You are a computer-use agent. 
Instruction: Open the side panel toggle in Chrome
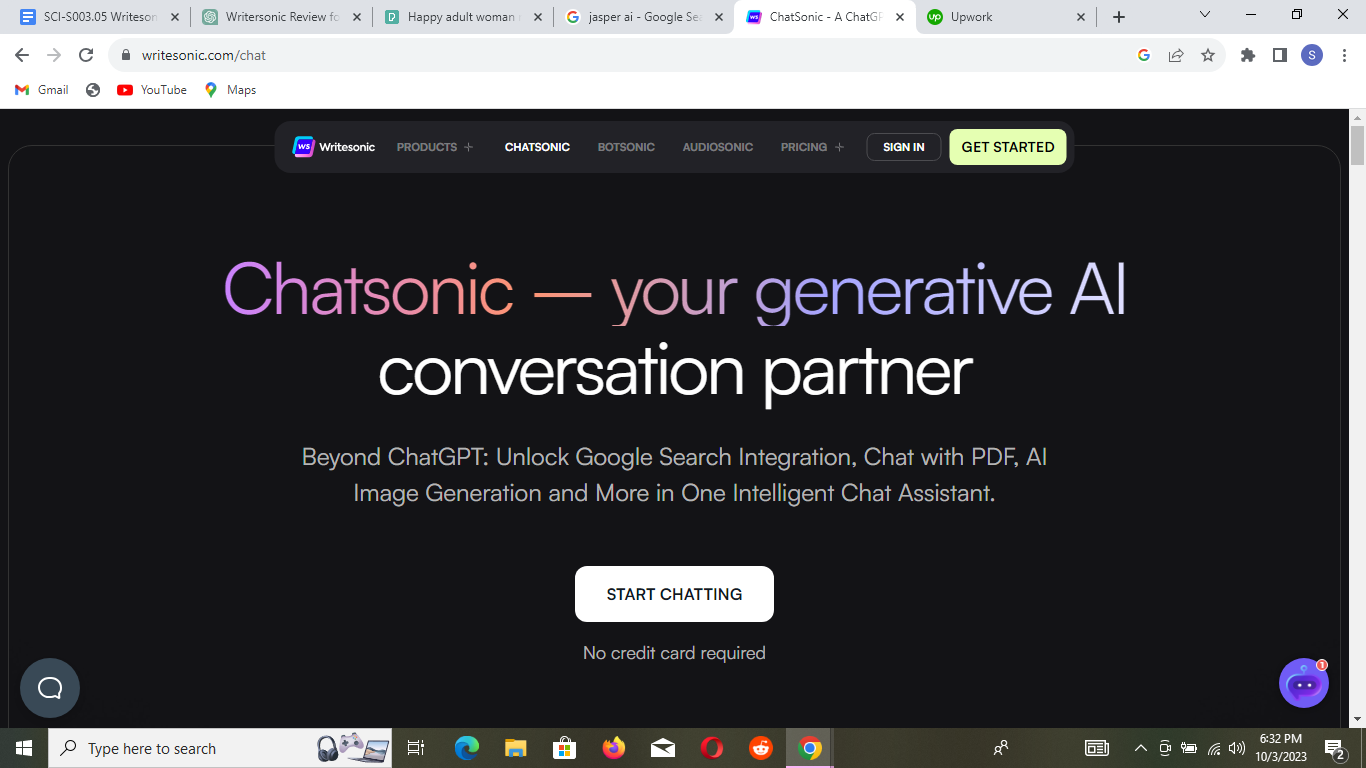(x=1279, y=55)
